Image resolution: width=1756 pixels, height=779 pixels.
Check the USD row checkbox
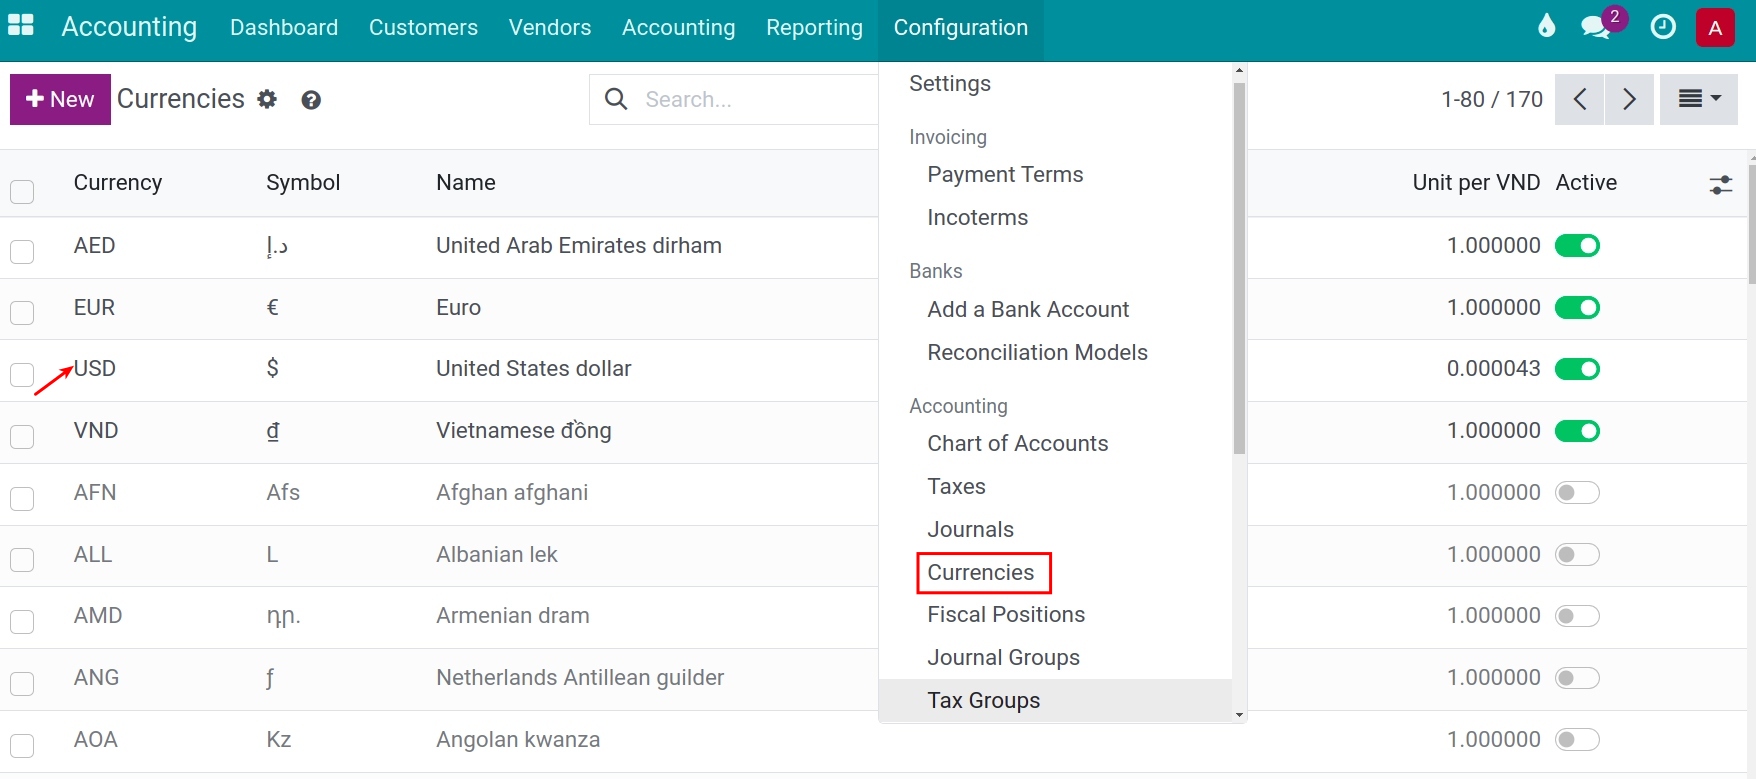click(22, 375)
